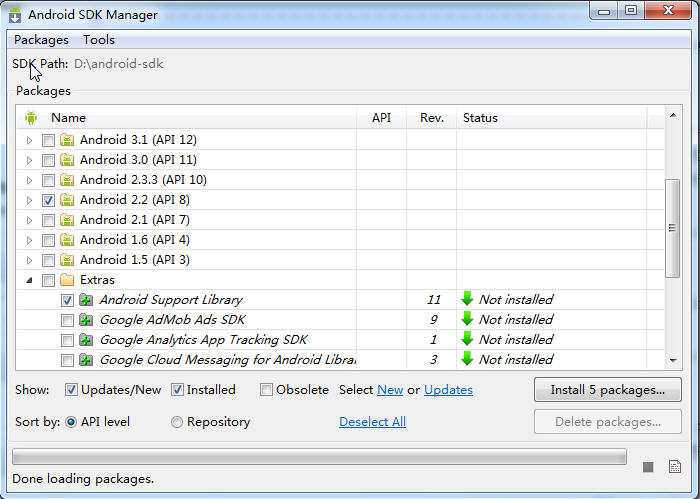Click the Status column header
The height and width of the screenshot is (499, 700).
coord(552,118)
